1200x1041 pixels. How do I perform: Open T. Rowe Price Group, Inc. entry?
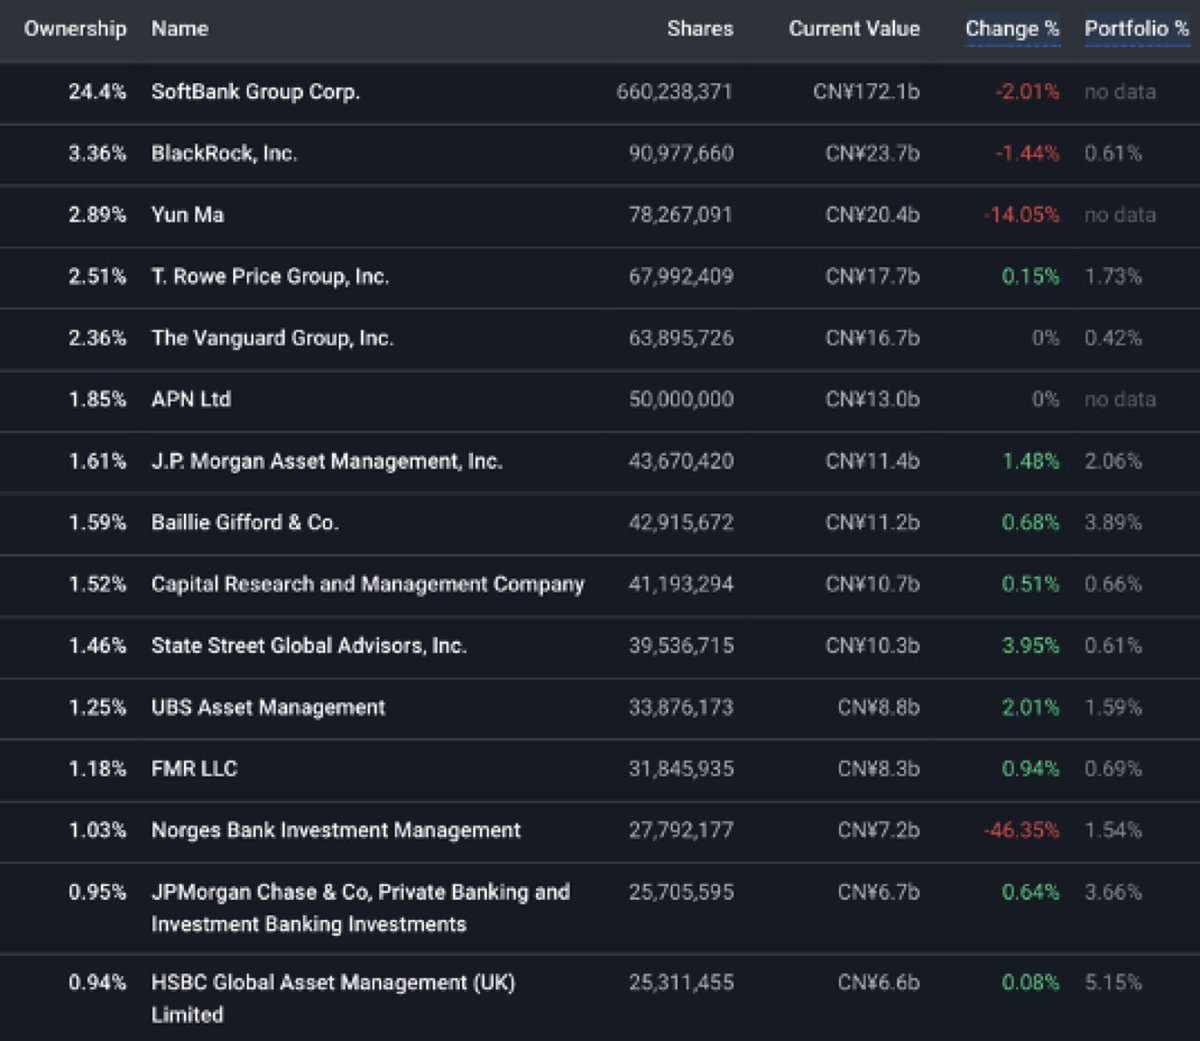coord(270,277)
